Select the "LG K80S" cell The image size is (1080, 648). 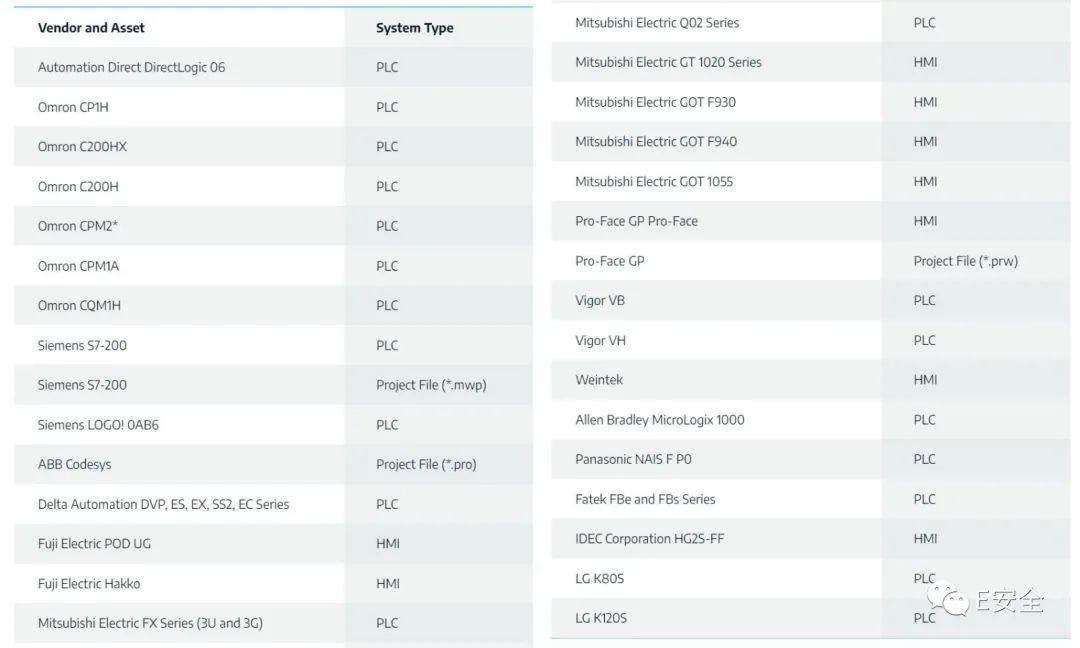tap(599, 578)
